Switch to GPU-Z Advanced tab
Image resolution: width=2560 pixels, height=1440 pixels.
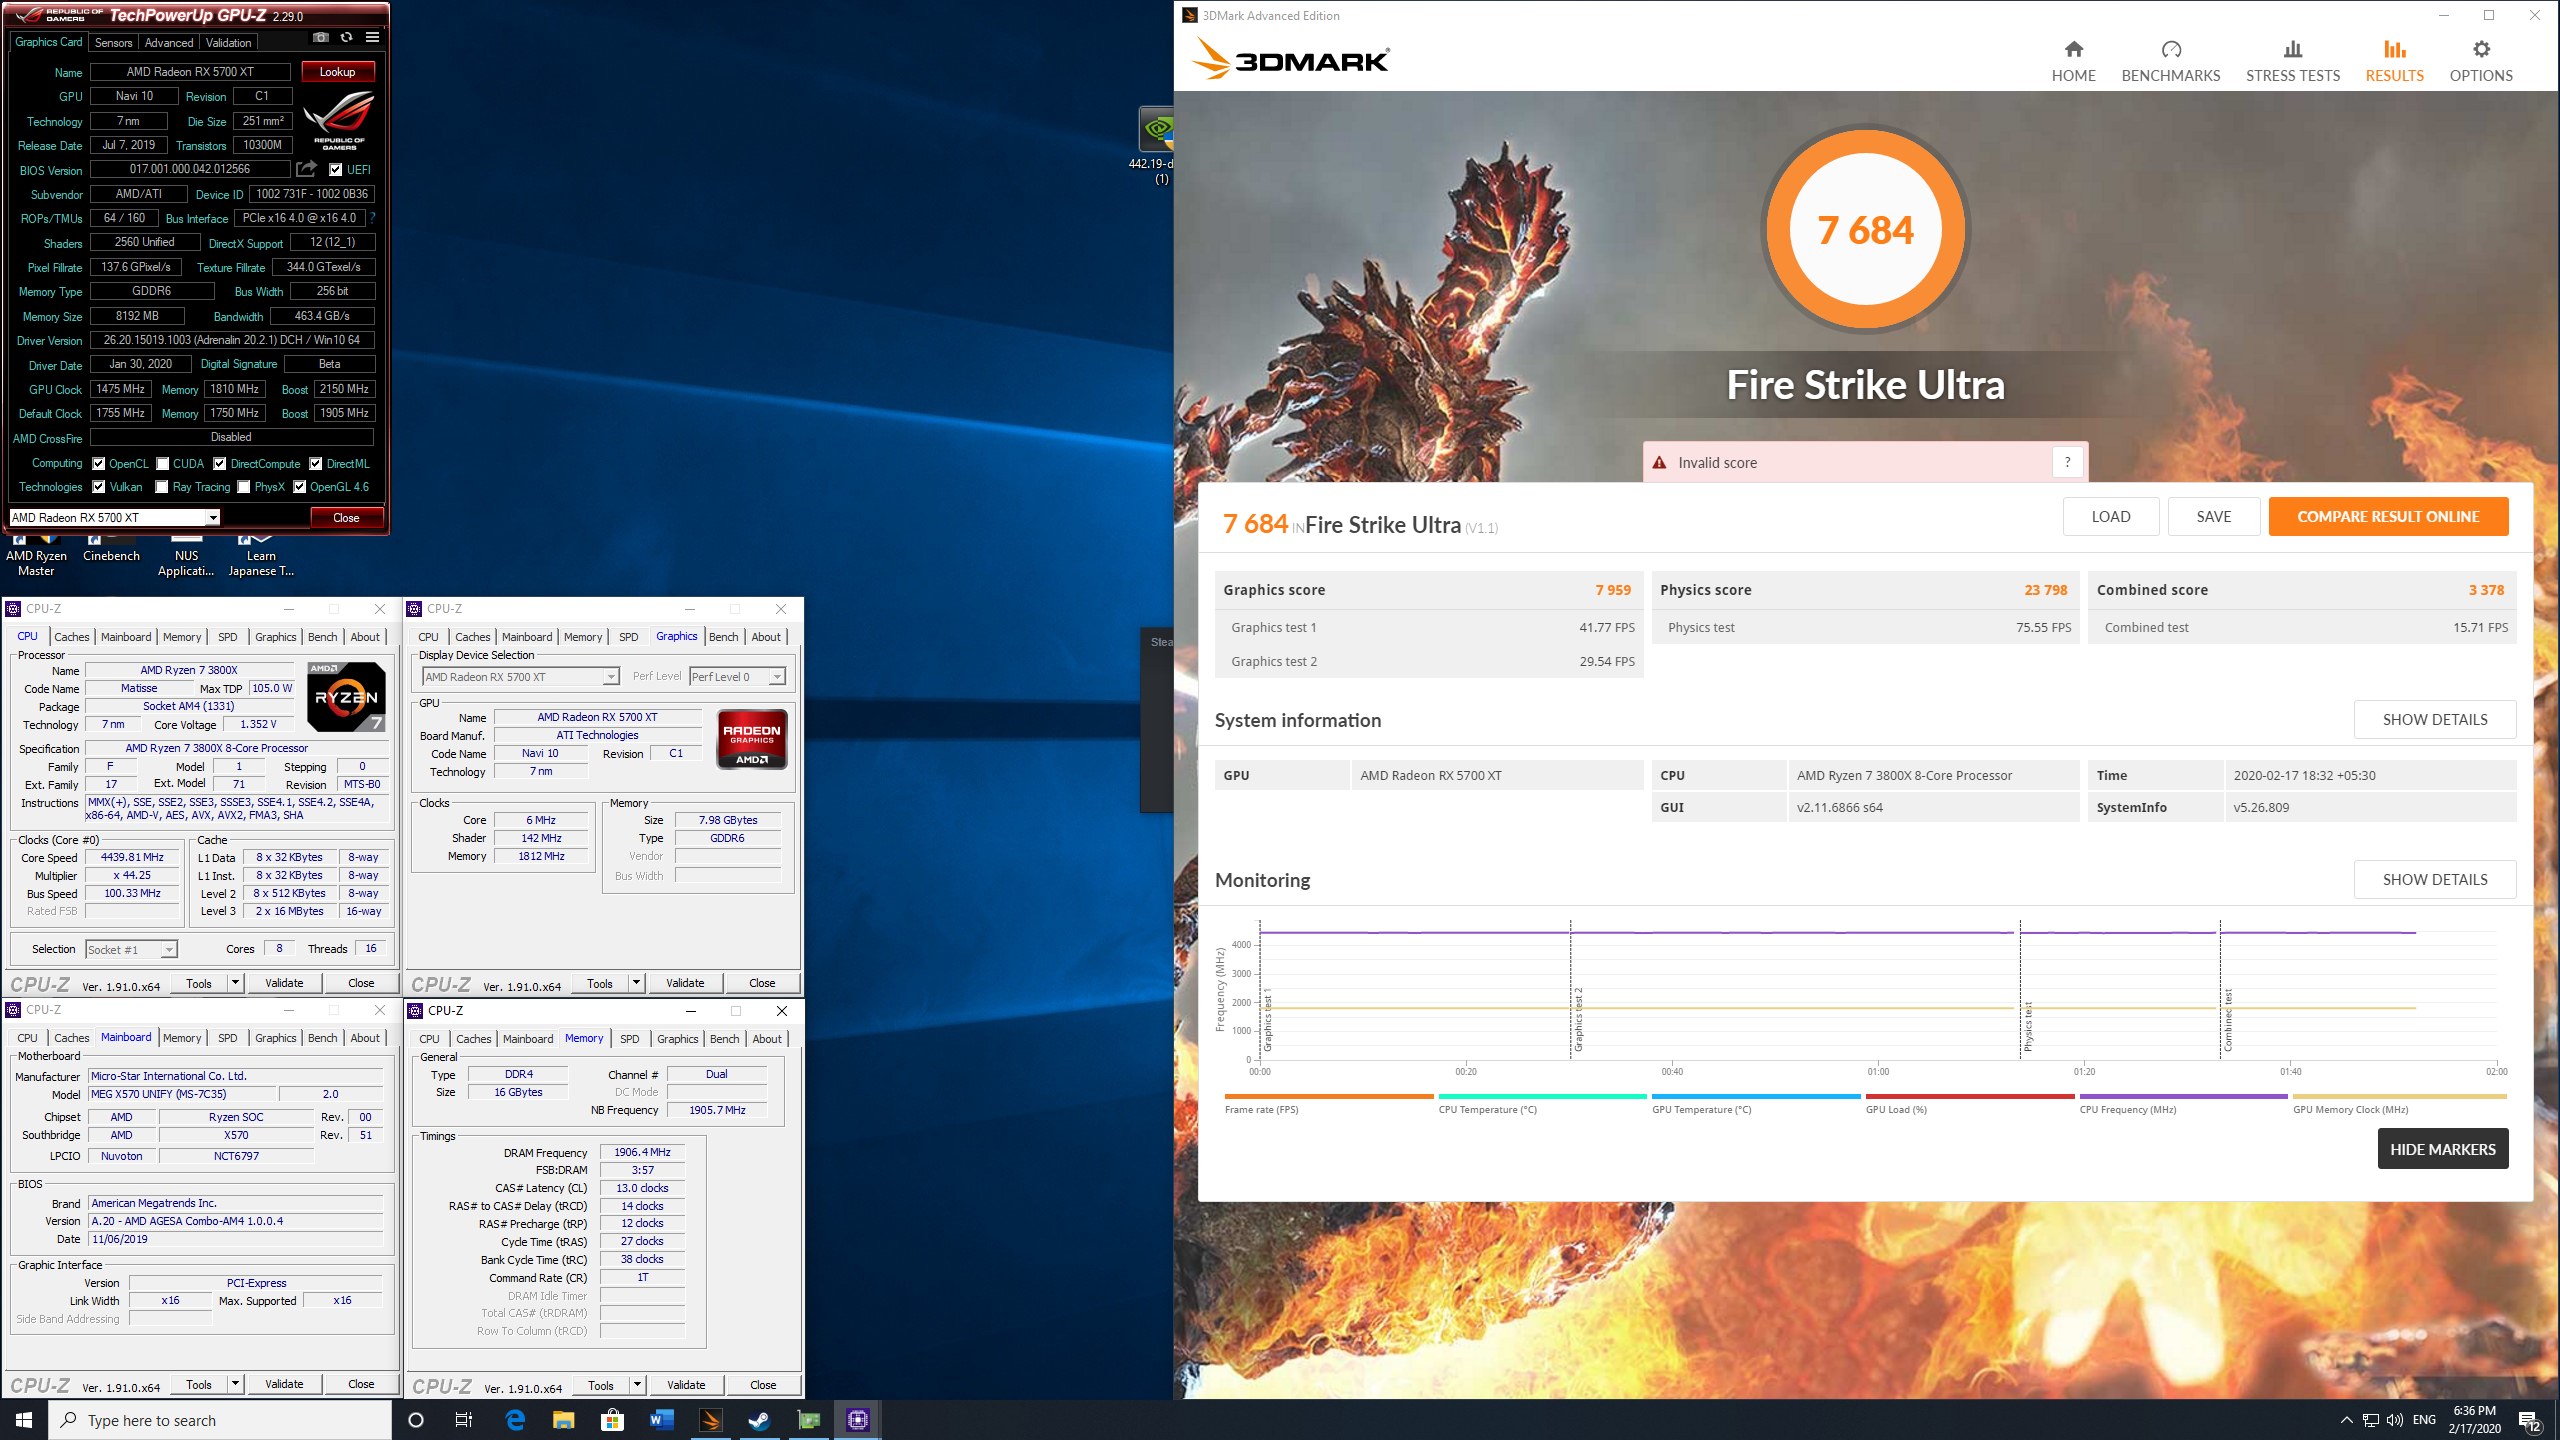169,42
